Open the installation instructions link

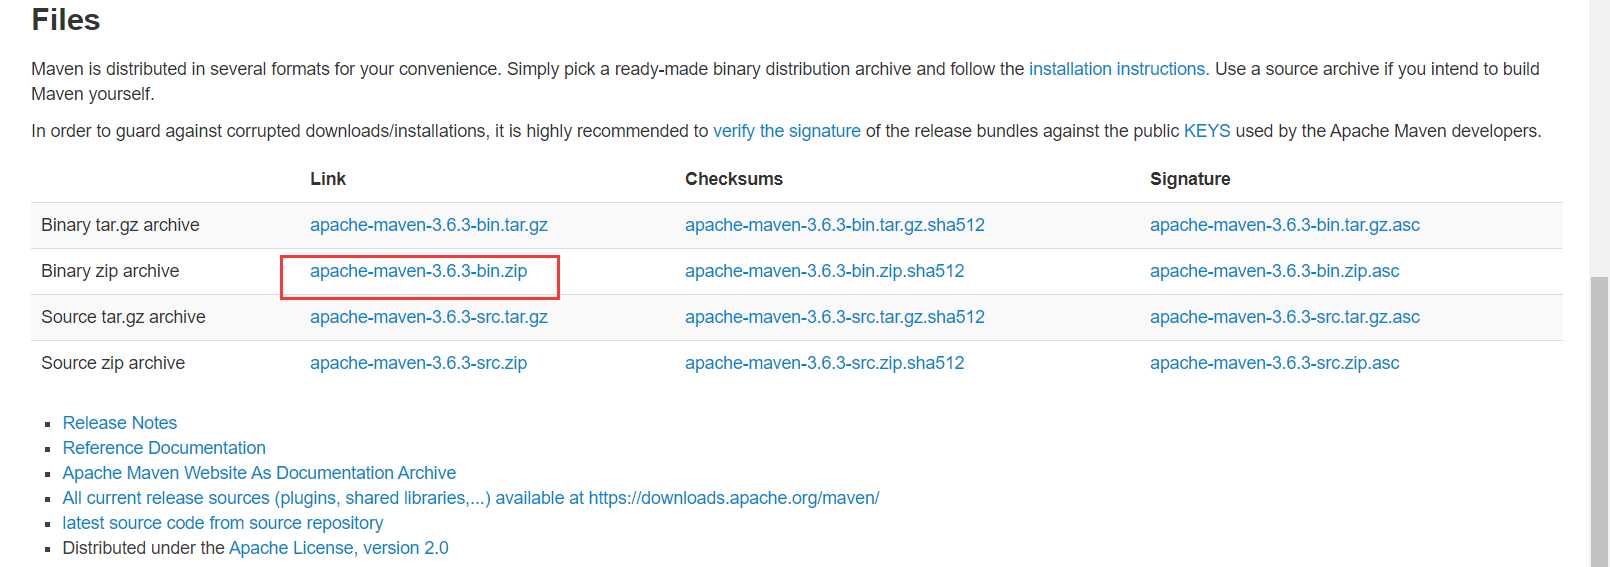(x=1117, y=69)
